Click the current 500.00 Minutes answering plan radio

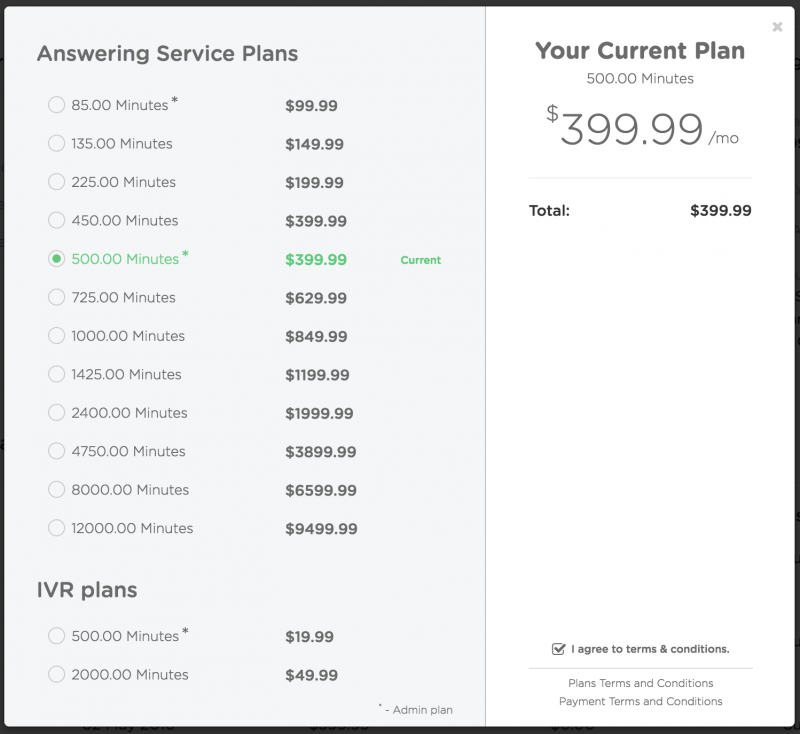coord(57,259)
